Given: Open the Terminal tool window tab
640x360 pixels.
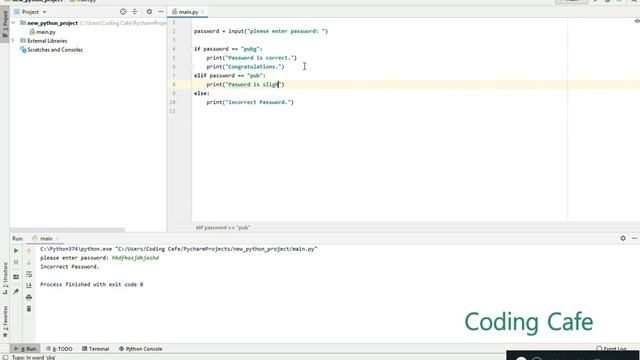Looking at the screenshot, I should 96,349.
